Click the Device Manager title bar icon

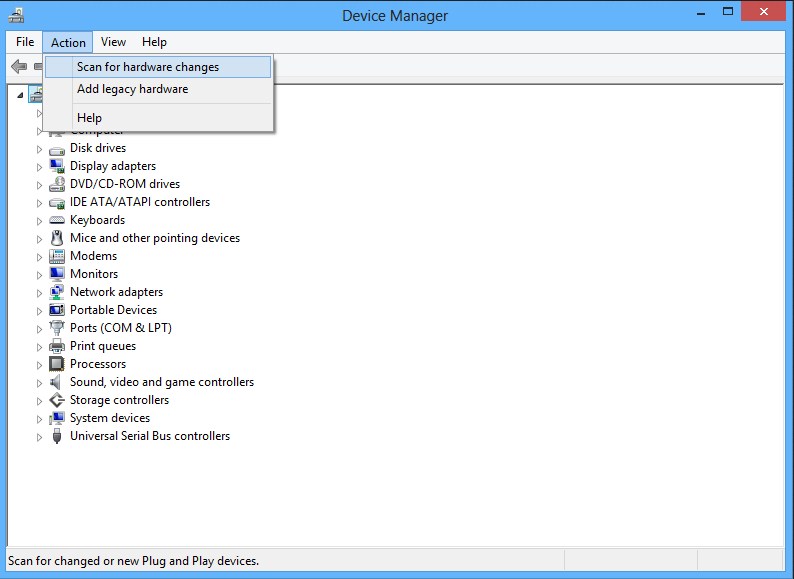point(16,15)
